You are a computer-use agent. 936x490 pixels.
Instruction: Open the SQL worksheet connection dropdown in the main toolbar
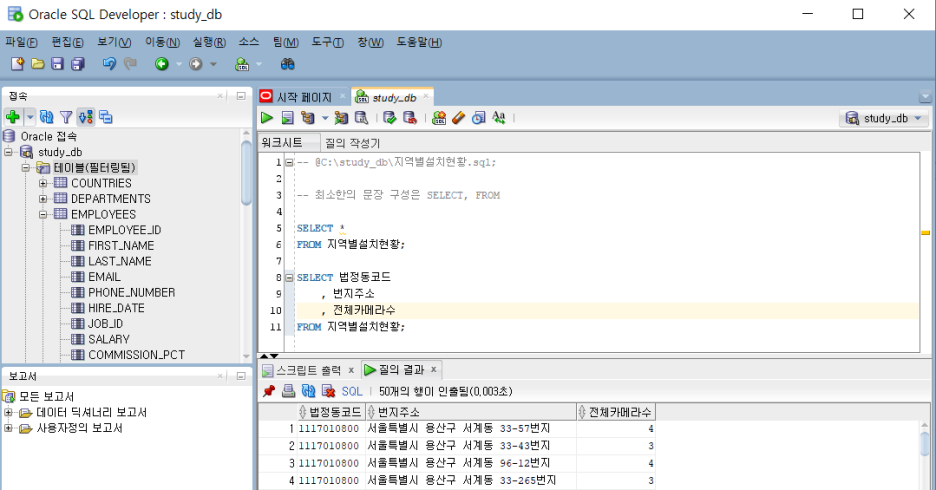[x=258, y=64]
